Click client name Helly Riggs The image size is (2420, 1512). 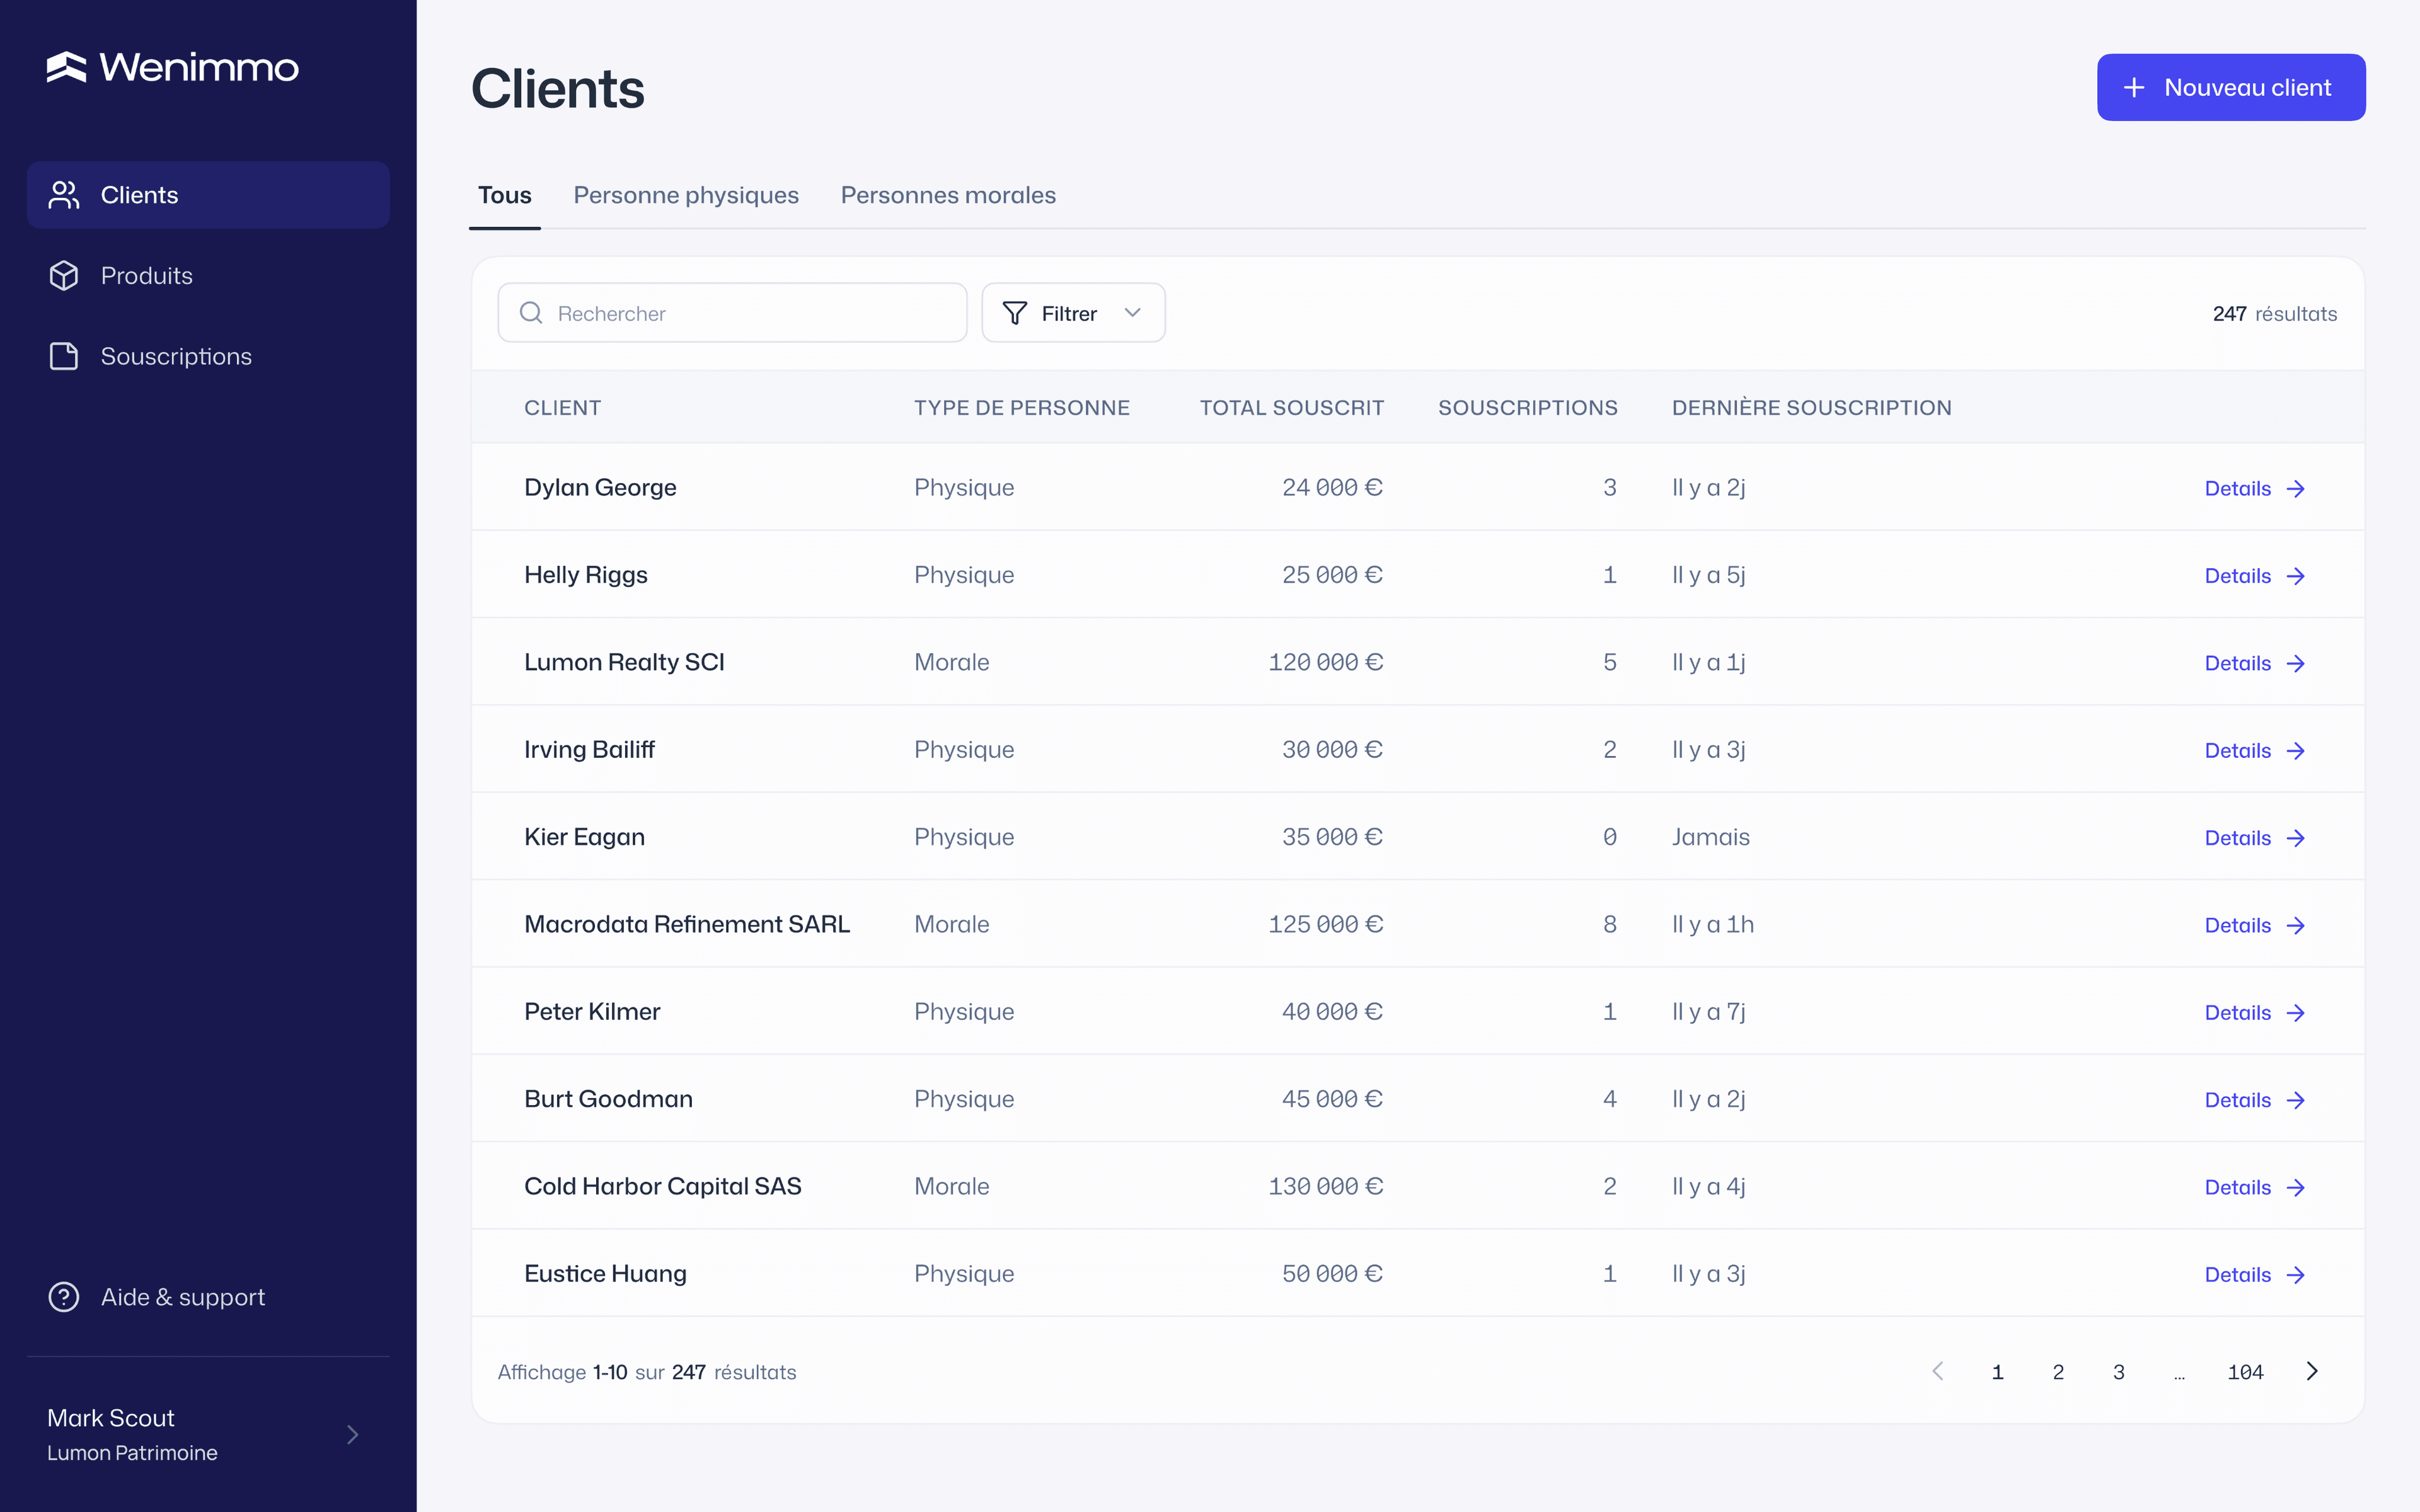pyautogui.click(x=586, y=575)
